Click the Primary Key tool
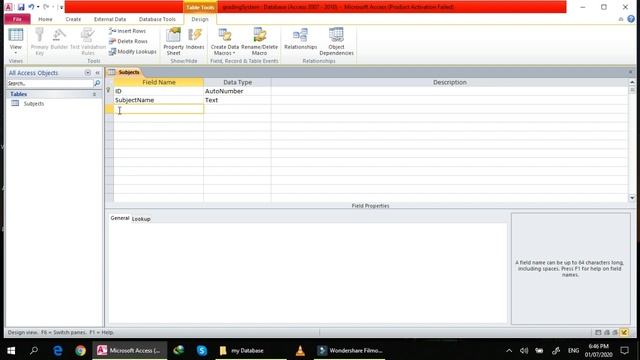The height and width of the screenshot is (360, 640). [39, 41]
